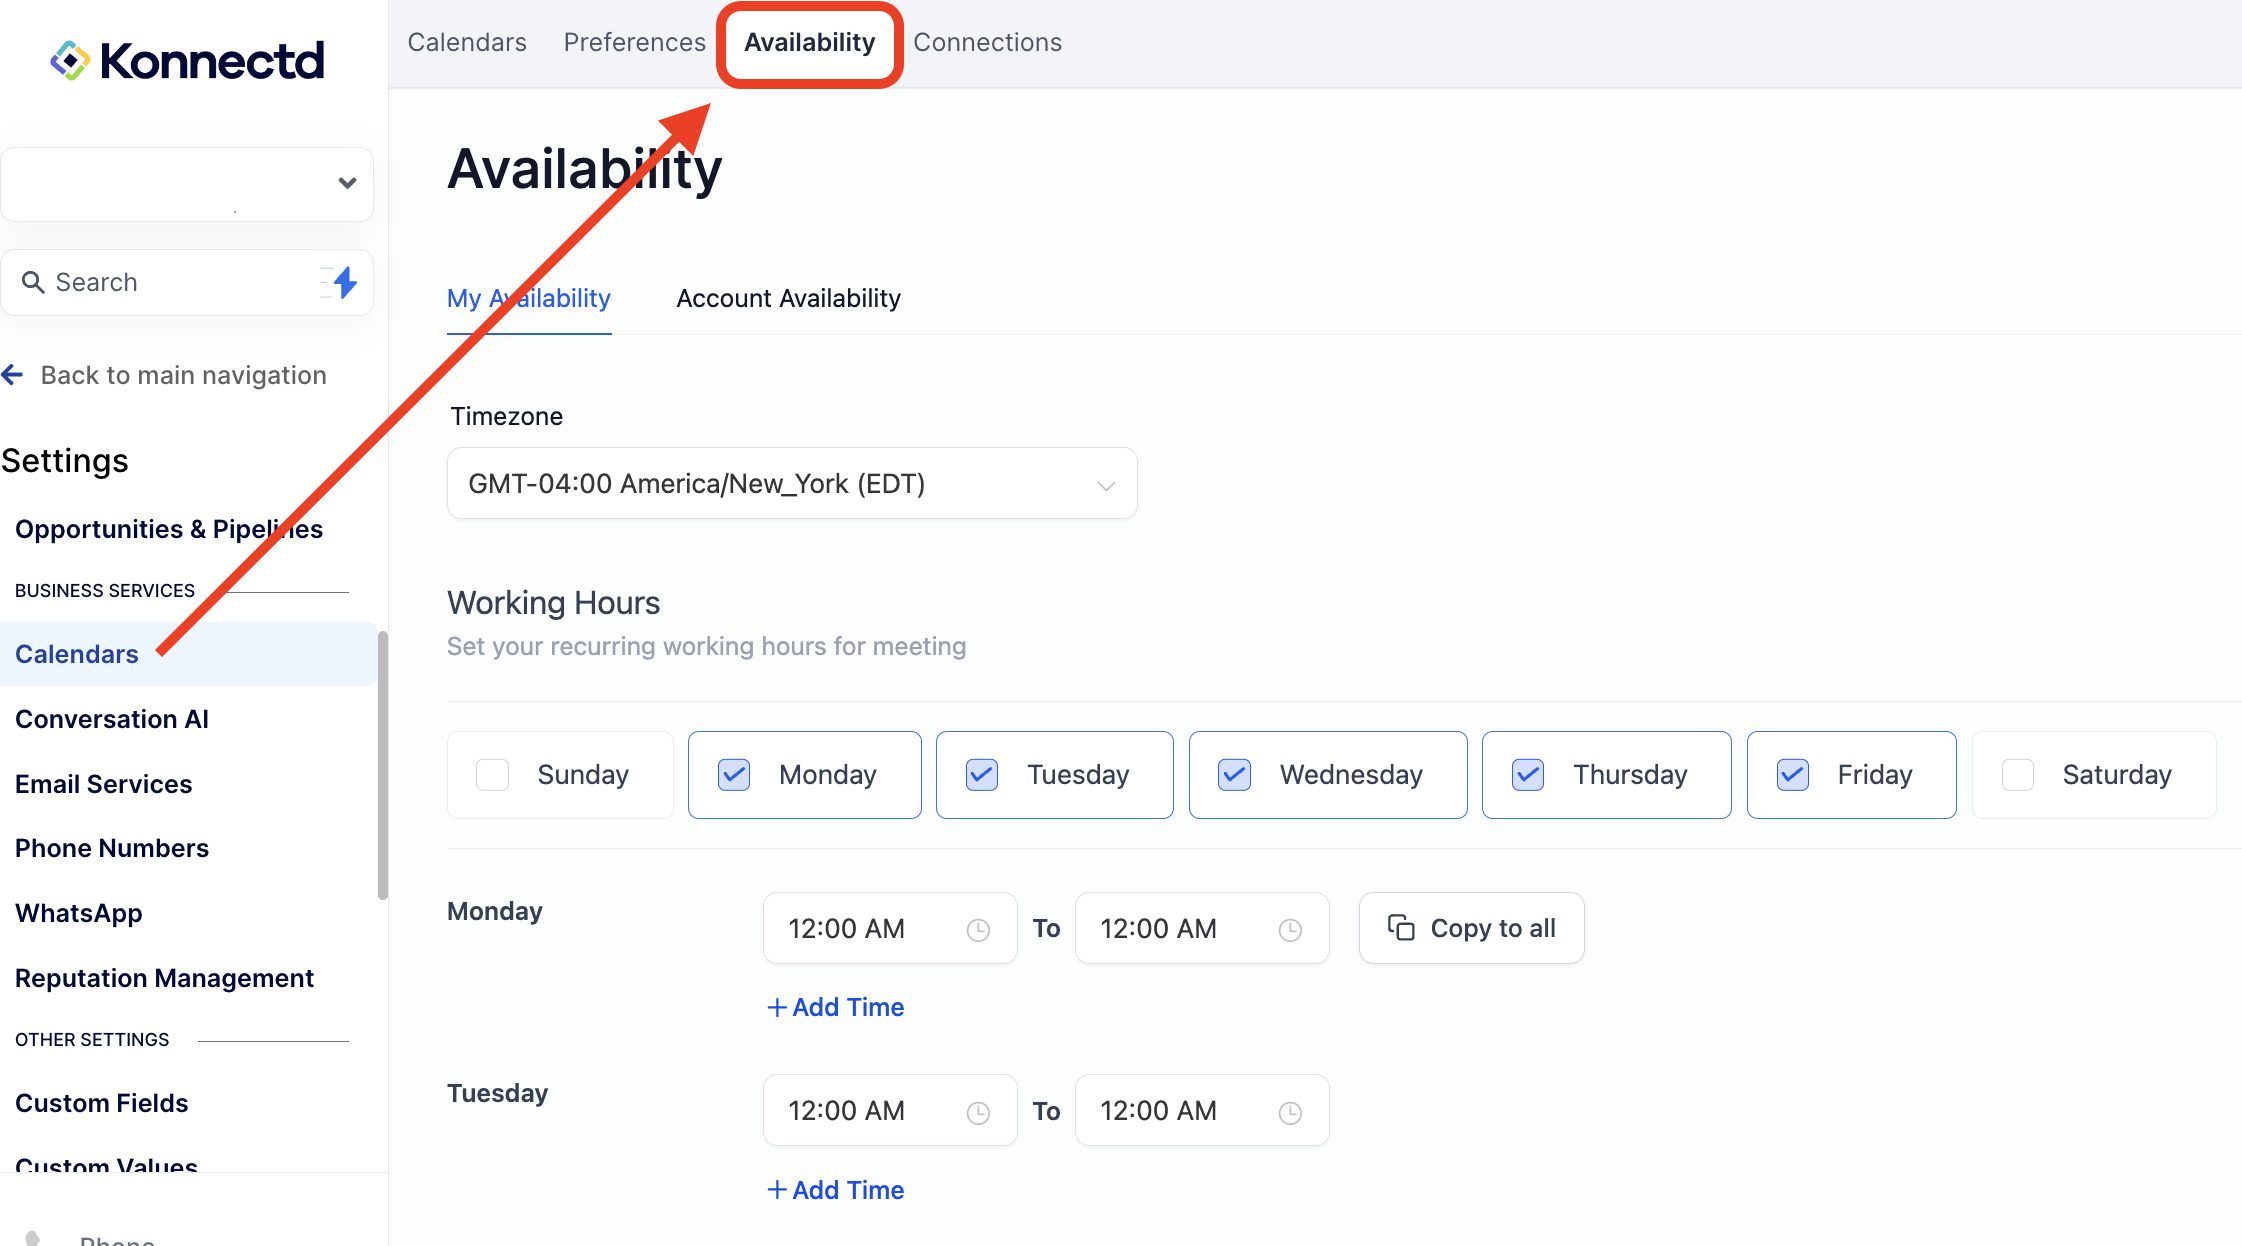Open Tuesday end time clock icon
The width and height of the screenshot is (2242, 1246).
coord(1290,1112)
